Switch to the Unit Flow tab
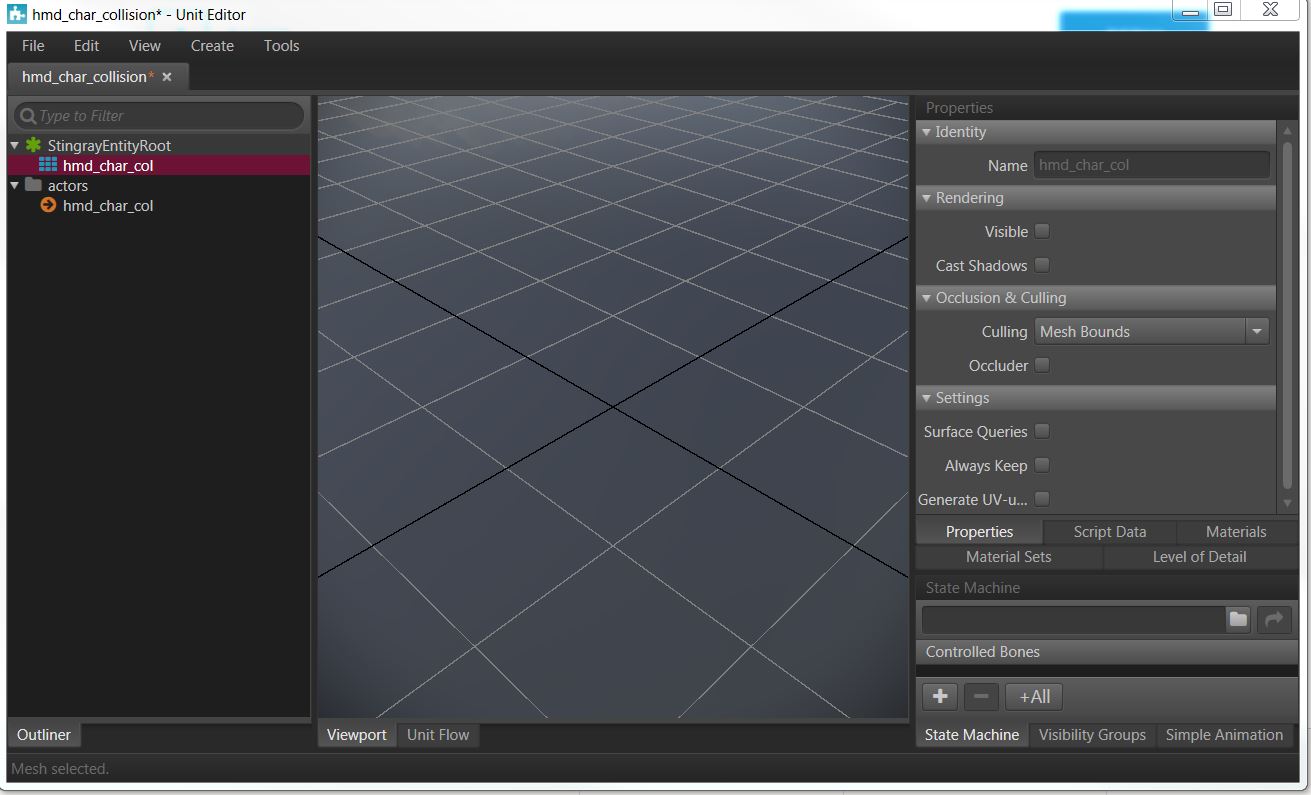The height and width of the screenshot is (795, 1311). coord(438,734)
